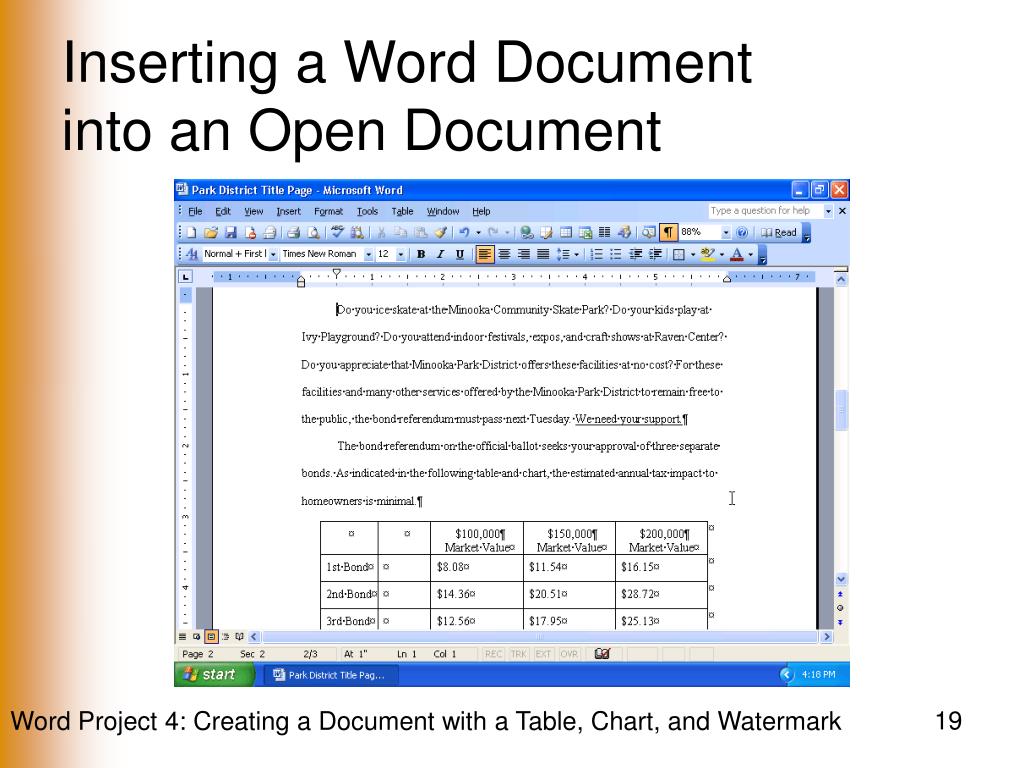Open the Line Spacing dropdown arrow
Viewport: 1024px width, 768px height.
click(577, 254)
